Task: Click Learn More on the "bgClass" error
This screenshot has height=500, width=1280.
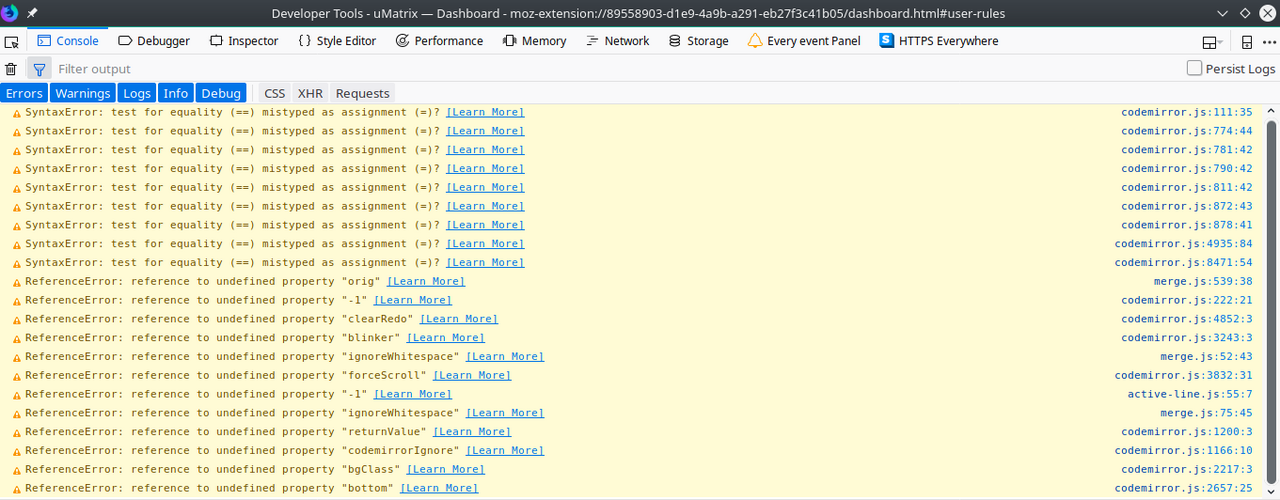Action: pos(446,470)
